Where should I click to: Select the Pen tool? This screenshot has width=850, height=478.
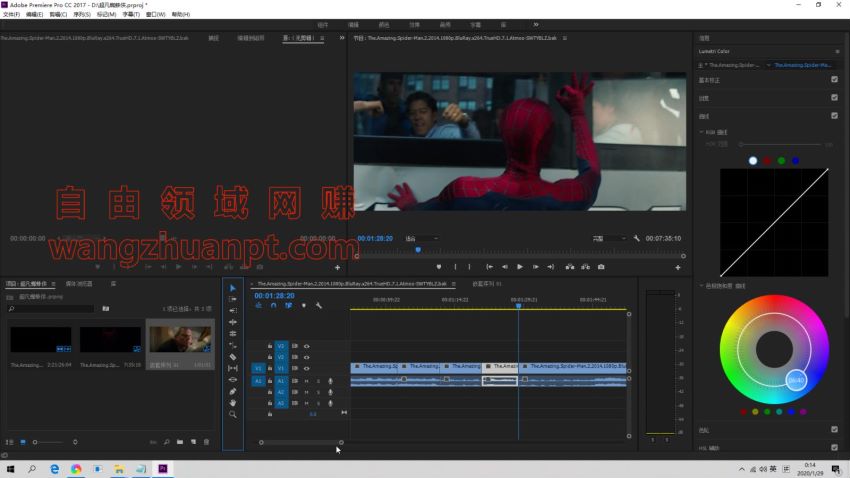click(233, 391)
